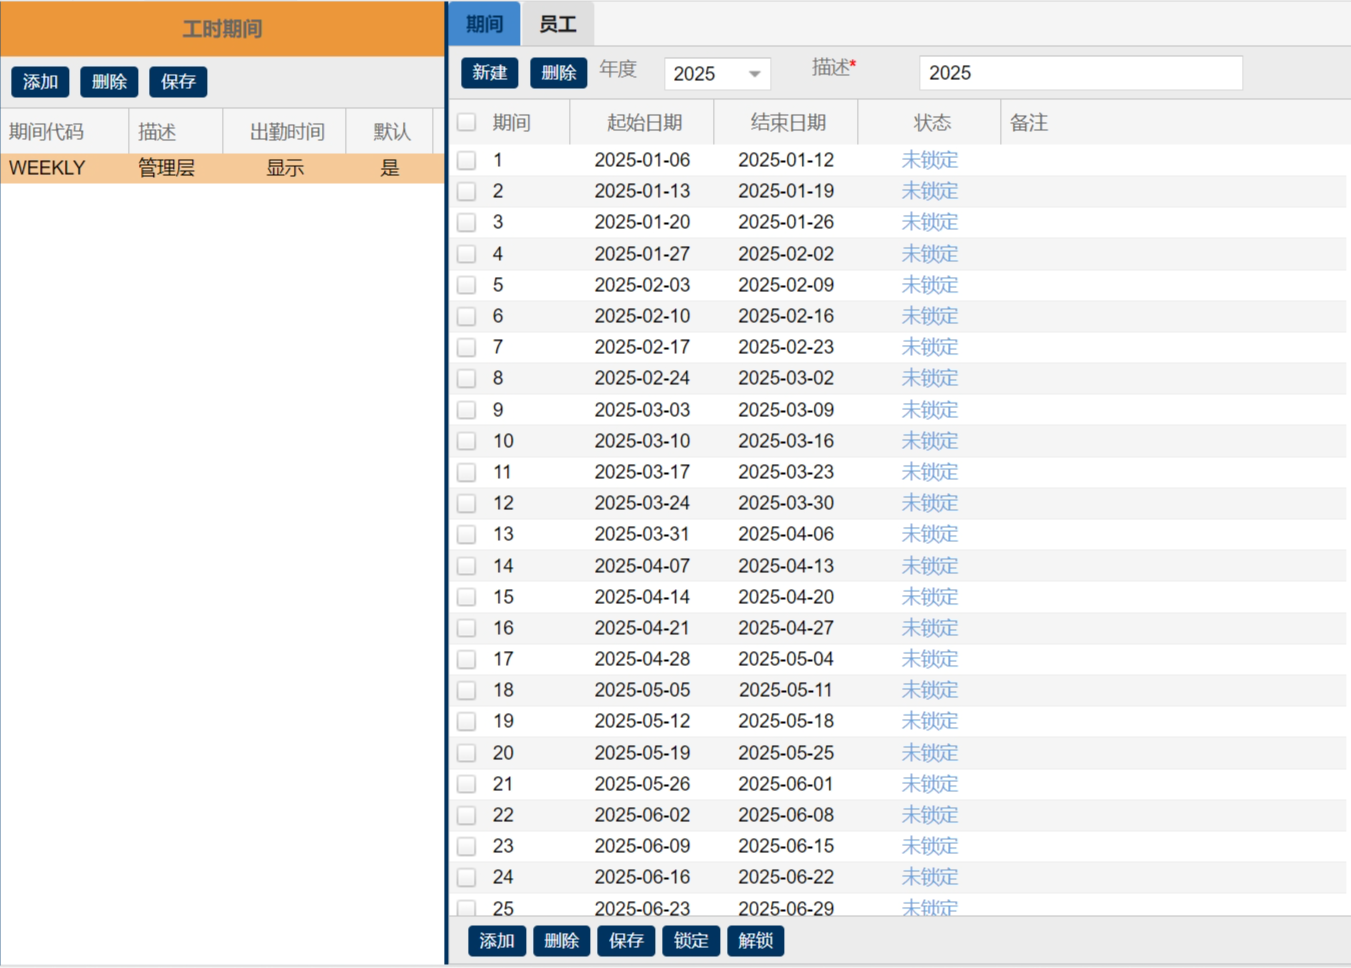Click 添加 button in left 工时期间 panel
This screenshot has width=1351, height=968.
pyautogui.click(x=40, y=82)
